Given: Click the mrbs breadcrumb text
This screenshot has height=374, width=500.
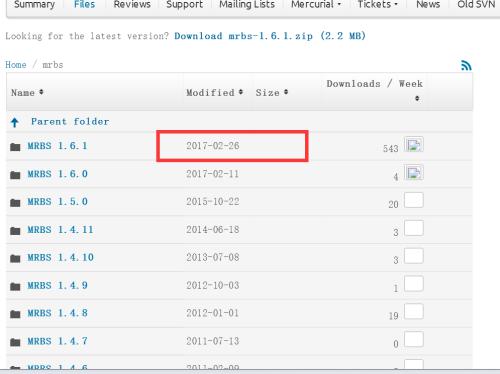Looking at the screenshot, I should pyautogui.click(x=53, y=65).
